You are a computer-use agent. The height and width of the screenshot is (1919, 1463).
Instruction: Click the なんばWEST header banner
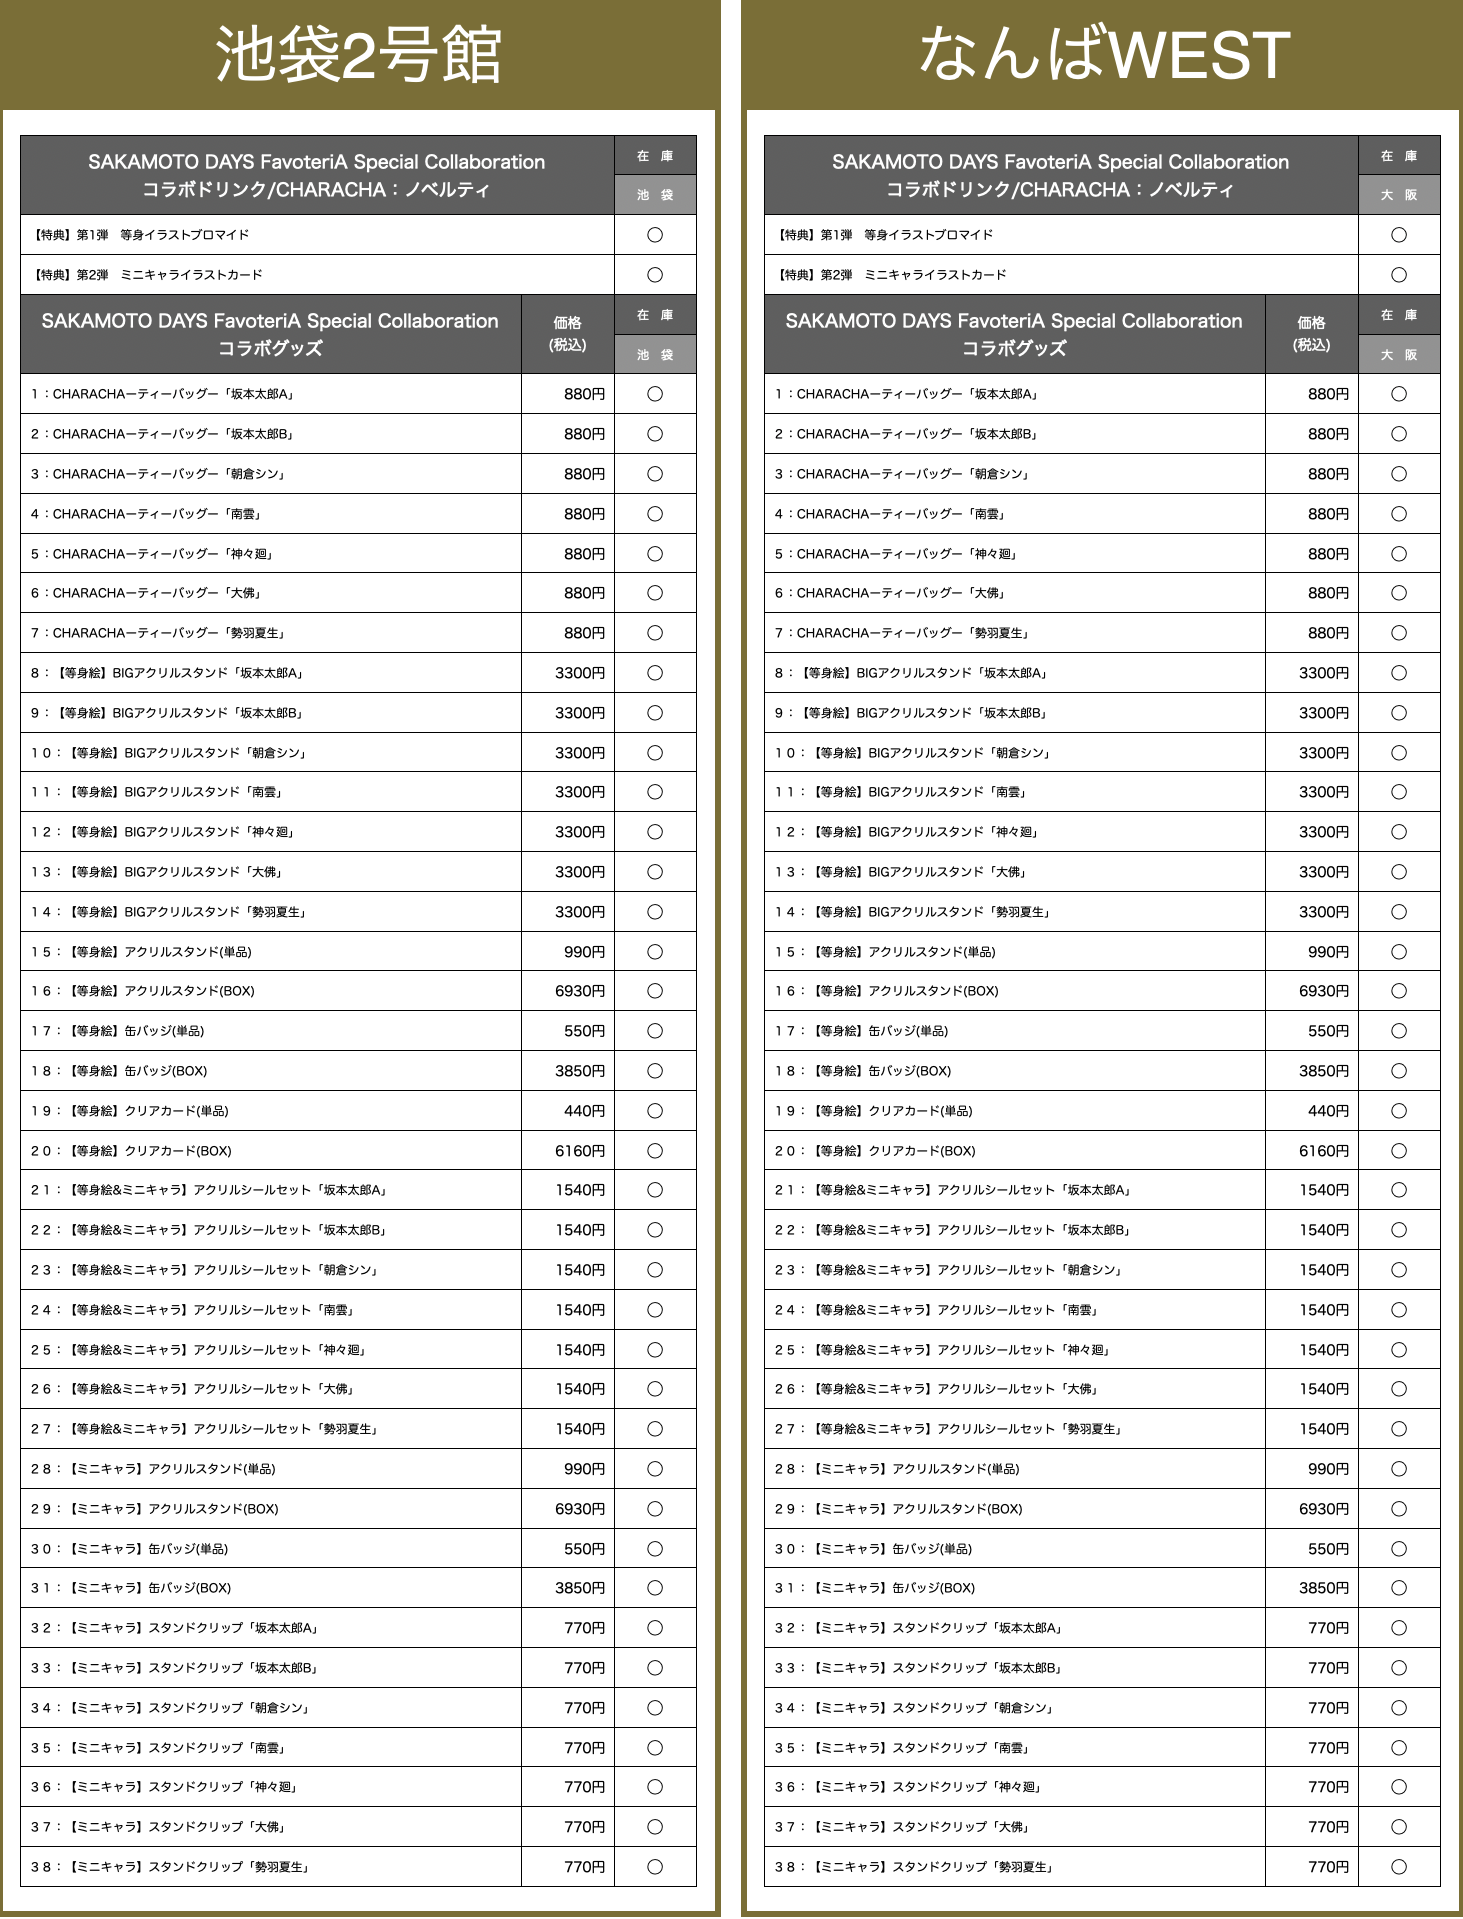[1102, 54]
